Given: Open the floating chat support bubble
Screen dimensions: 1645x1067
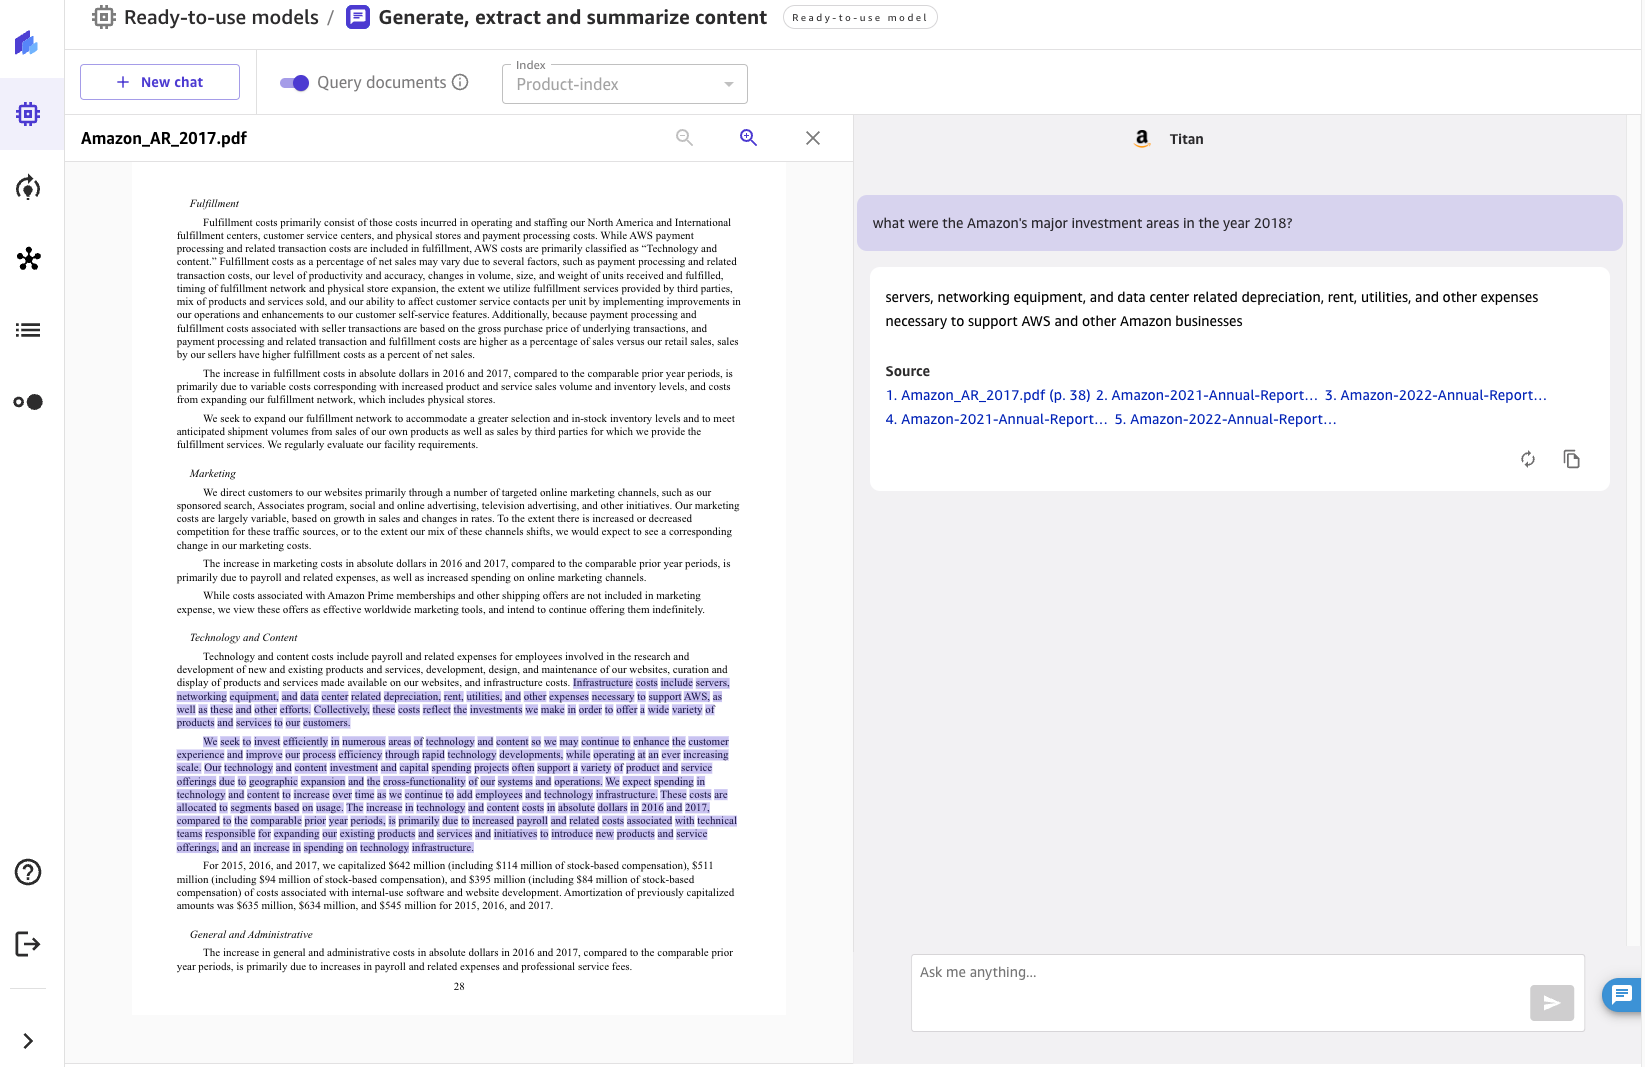Looking at the screenshot, I should [x=1622, y=994].
